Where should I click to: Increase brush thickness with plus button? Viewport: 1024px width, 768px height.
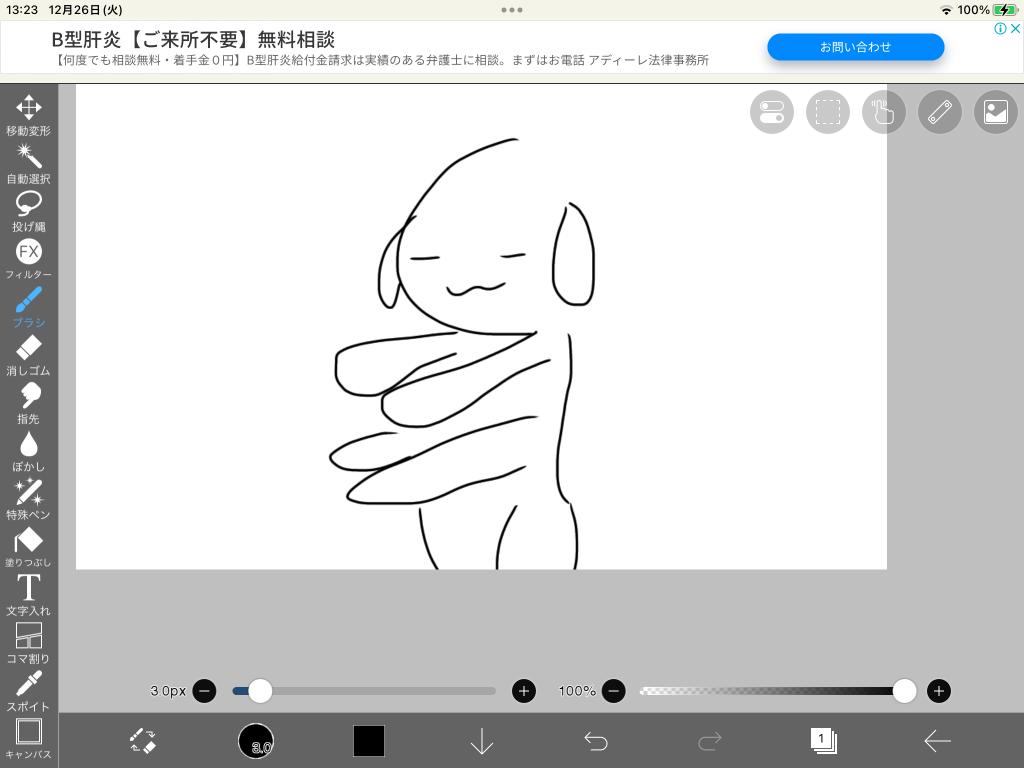[x=524, y=691]
